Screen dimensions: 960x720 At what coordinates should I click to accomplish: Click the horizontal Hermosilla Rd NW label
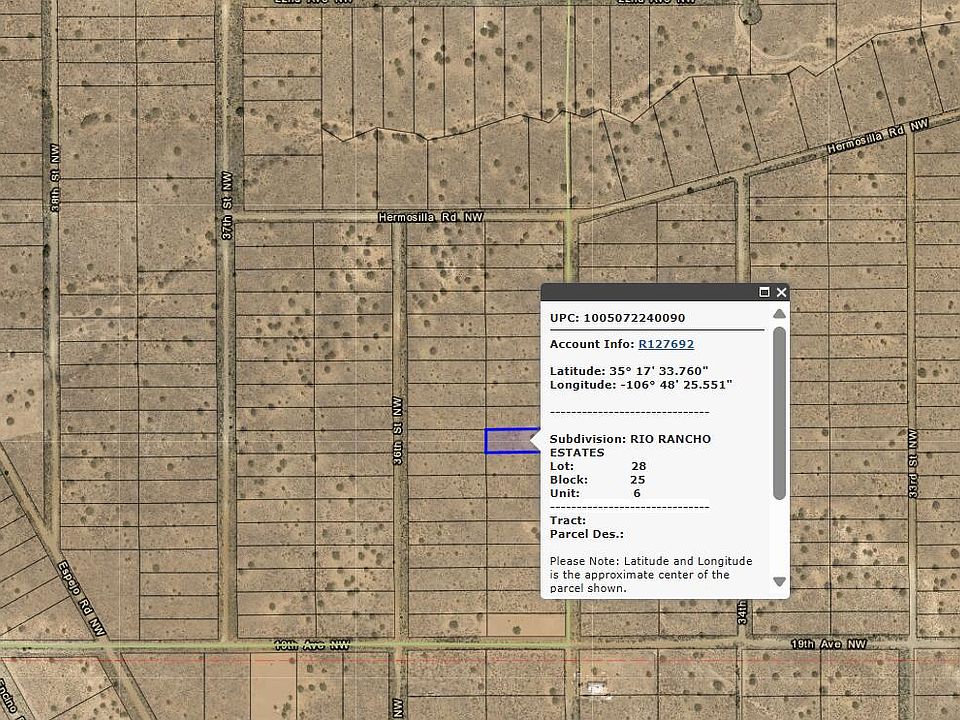430,217
